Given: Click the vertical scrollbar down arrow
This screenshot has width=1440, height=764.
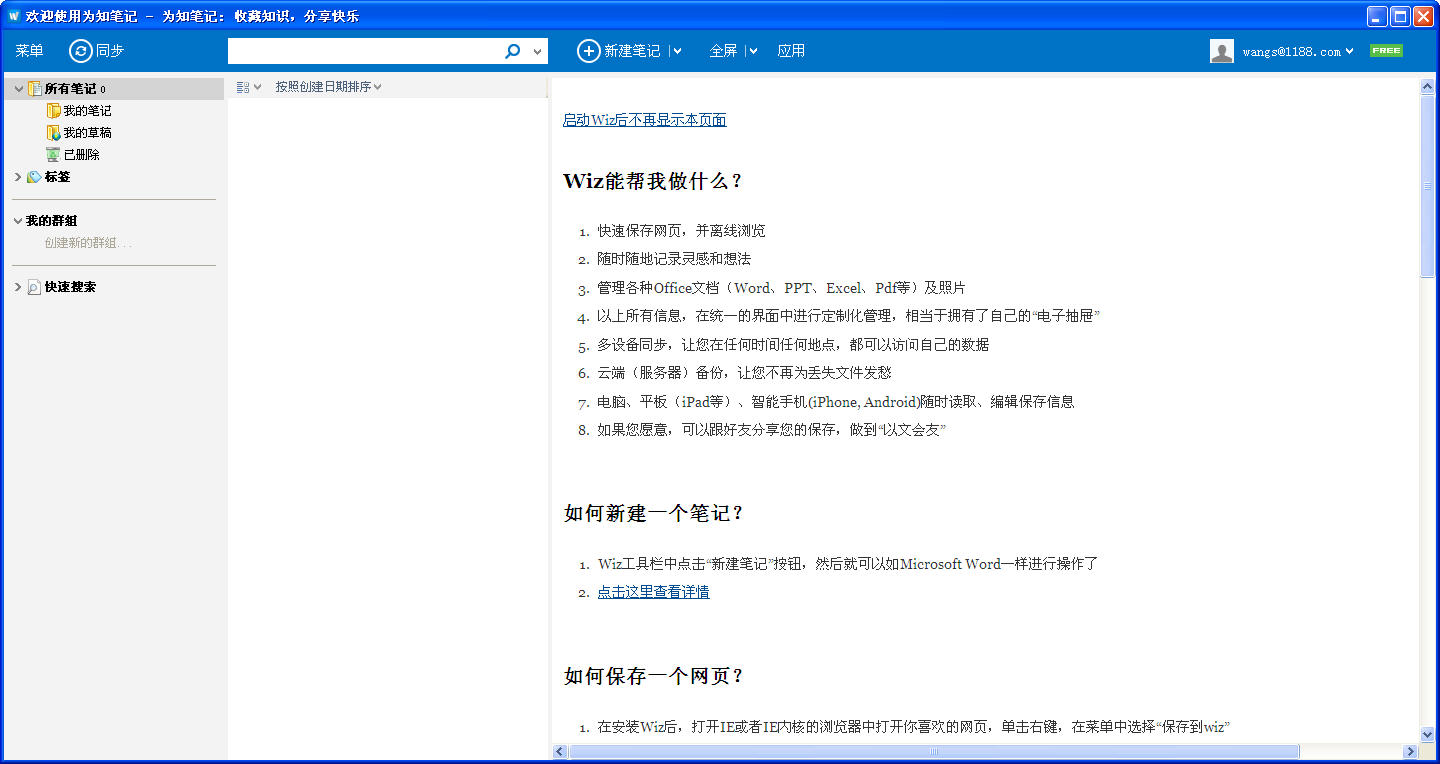Looking at the screenshot, I should coord(1427,735).
